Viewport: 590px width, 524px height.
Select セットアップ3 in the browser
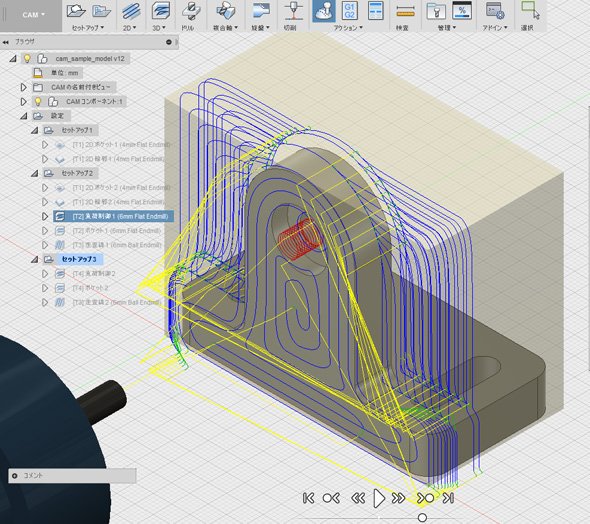tap(79, 259)
